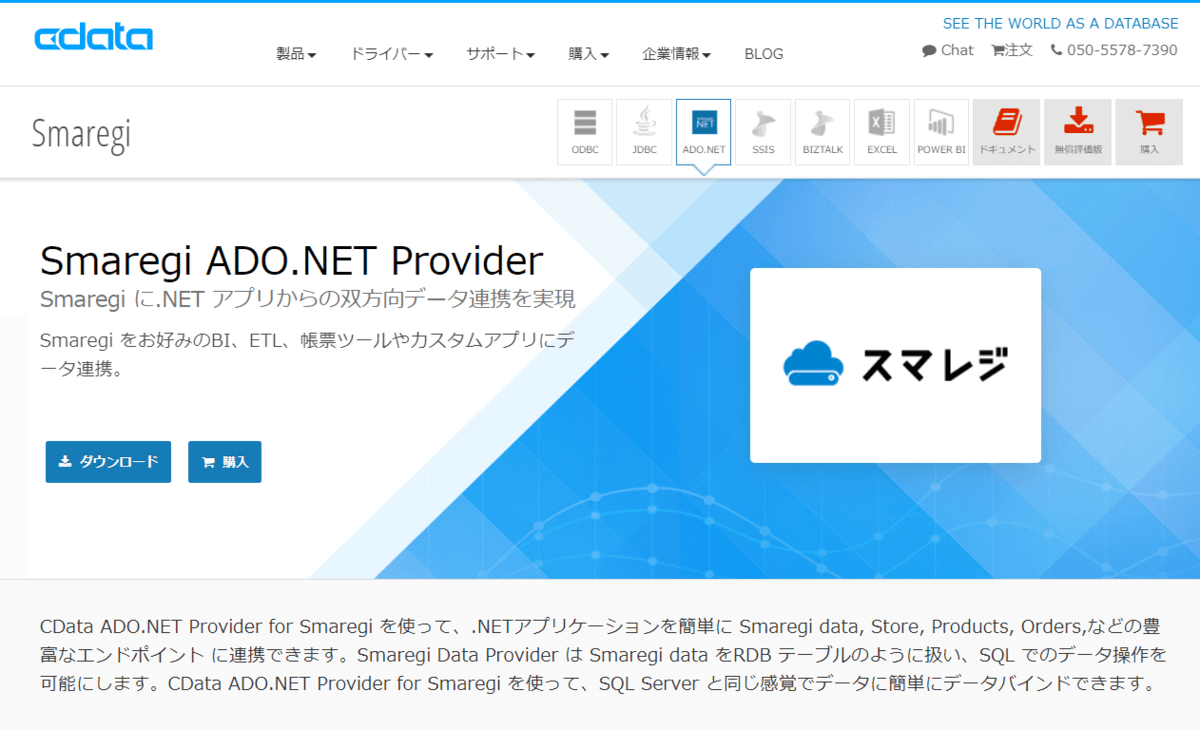Open the JDBC driver icon
The image size is (1200, 730).
pyautogui.click(x=644, y=132)
